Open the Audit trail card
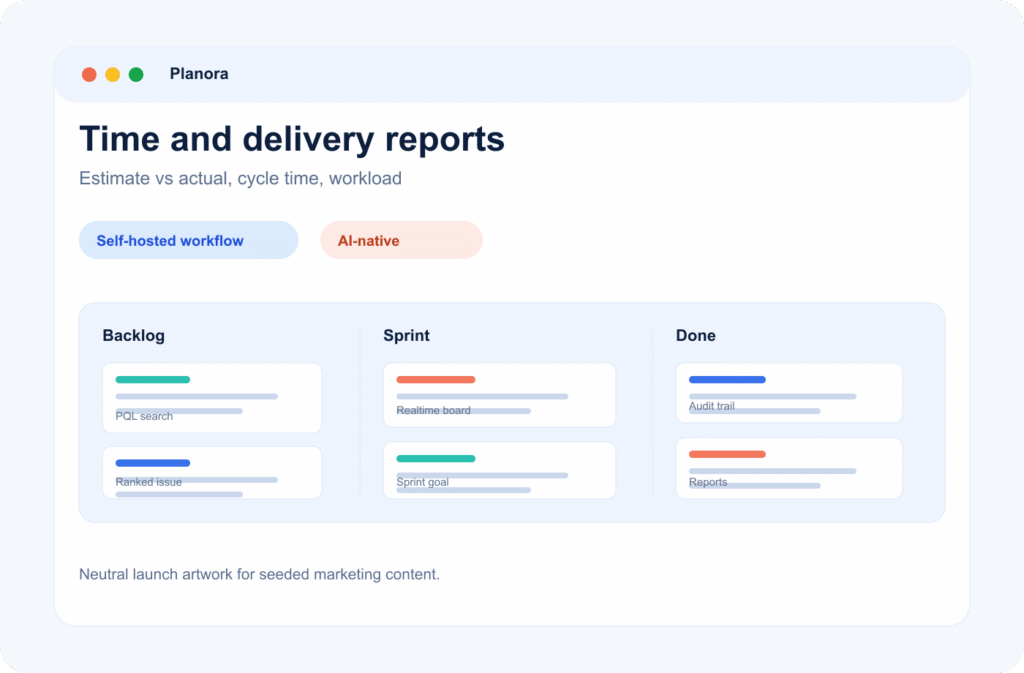 coord(789,393)
